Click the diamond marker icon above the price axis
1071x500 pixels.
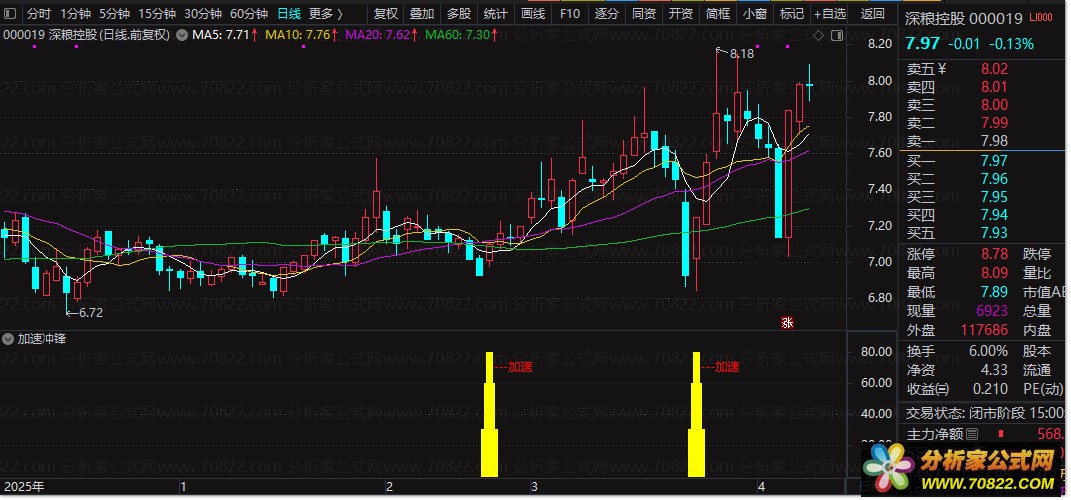point(819,36)
